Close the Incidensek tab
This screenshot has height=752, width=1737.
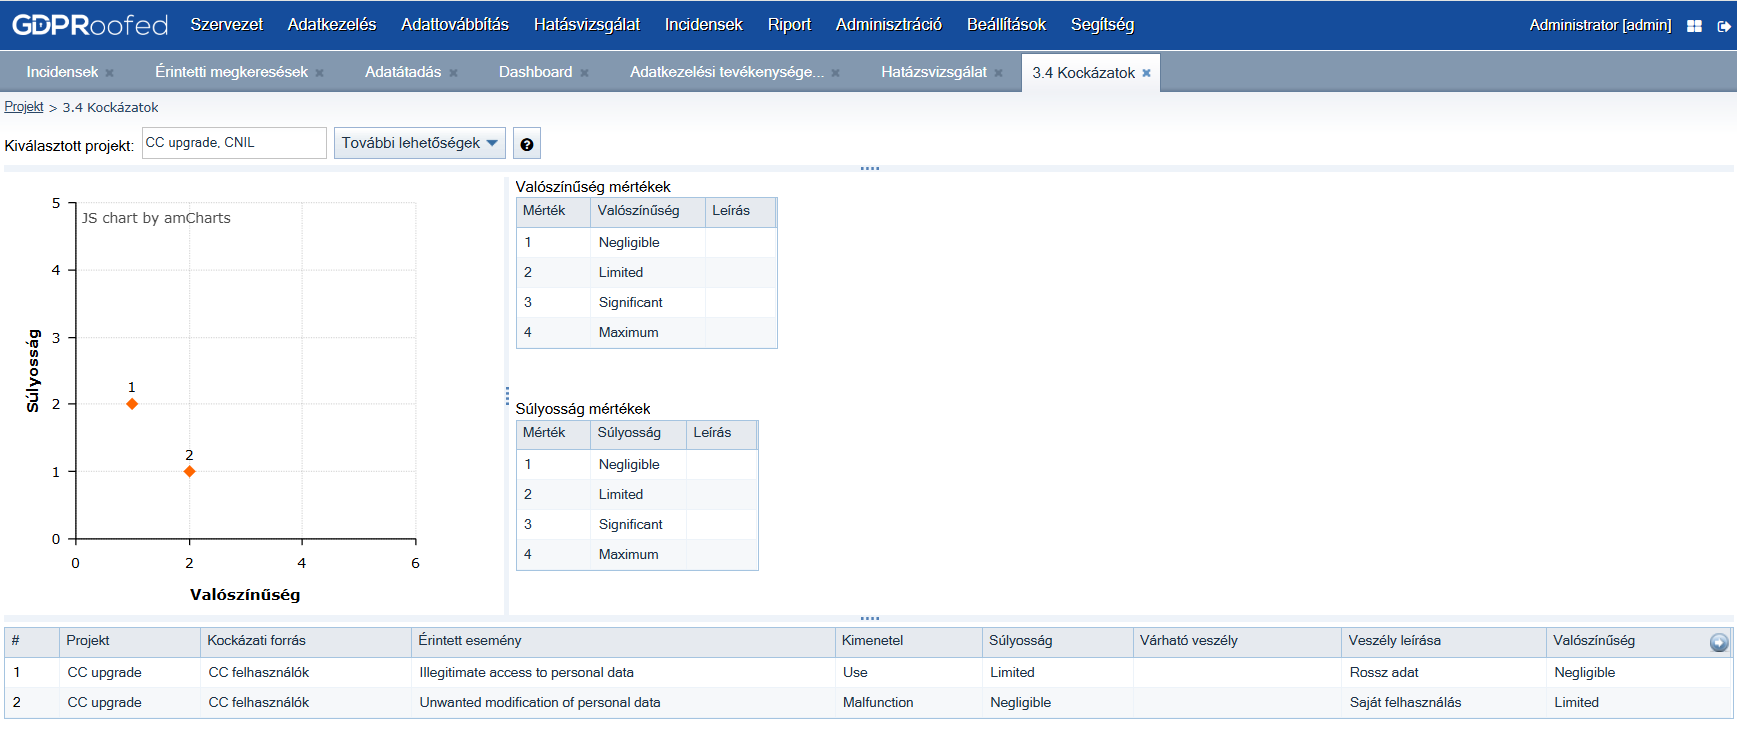[110, 73]
